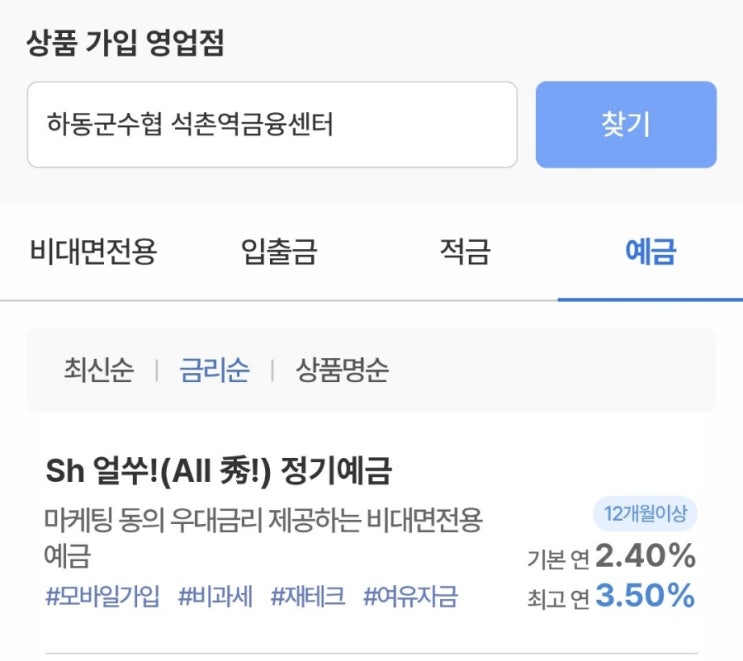The image size is (743, 661).
Task: Choose the 상품명순 sort option
Action: [x=342, y=371]
